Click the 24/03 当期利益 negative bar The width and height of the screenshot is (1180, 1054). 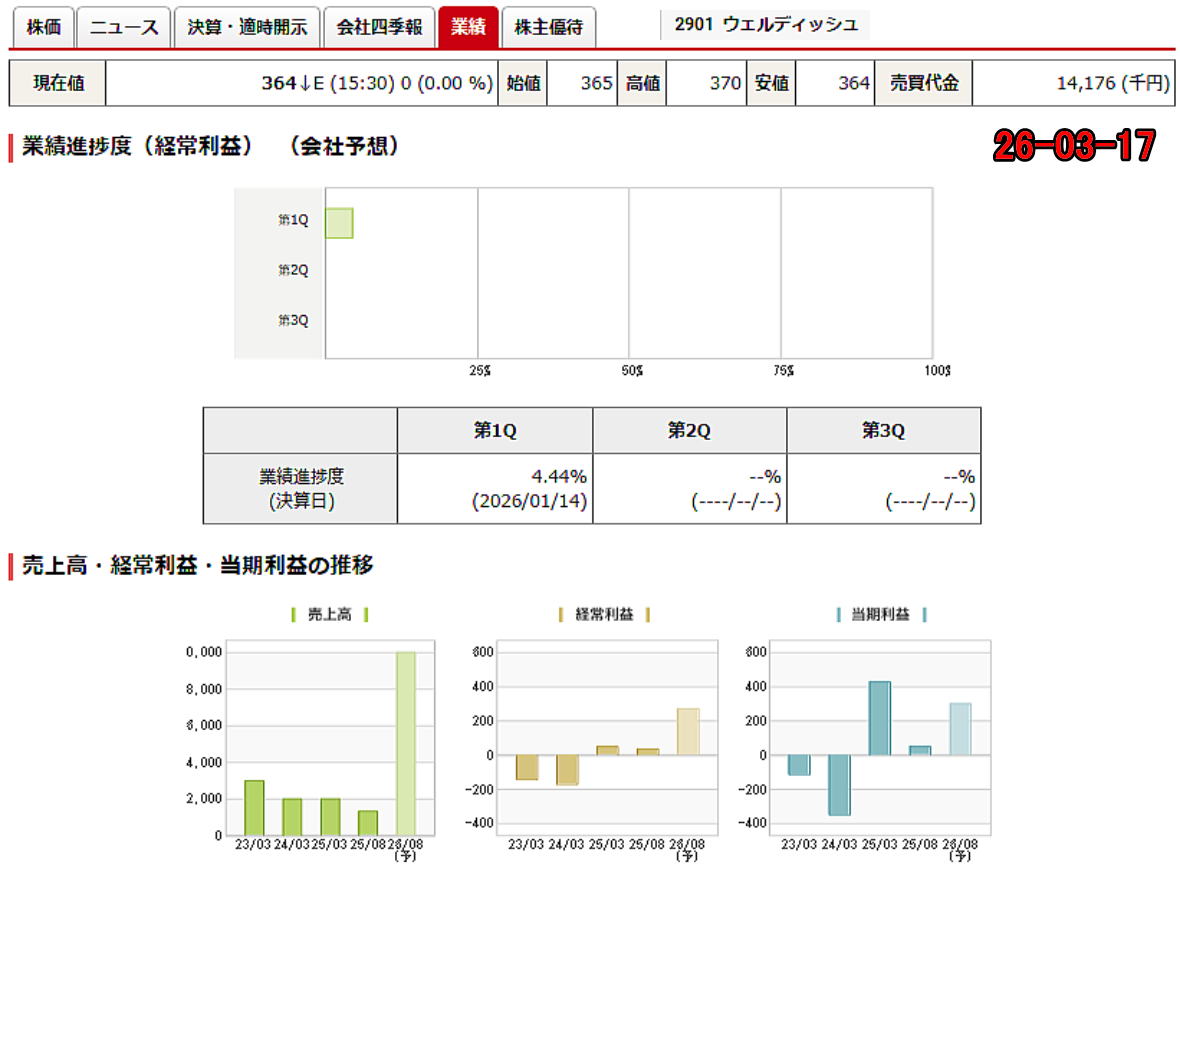tap(839, 785)
